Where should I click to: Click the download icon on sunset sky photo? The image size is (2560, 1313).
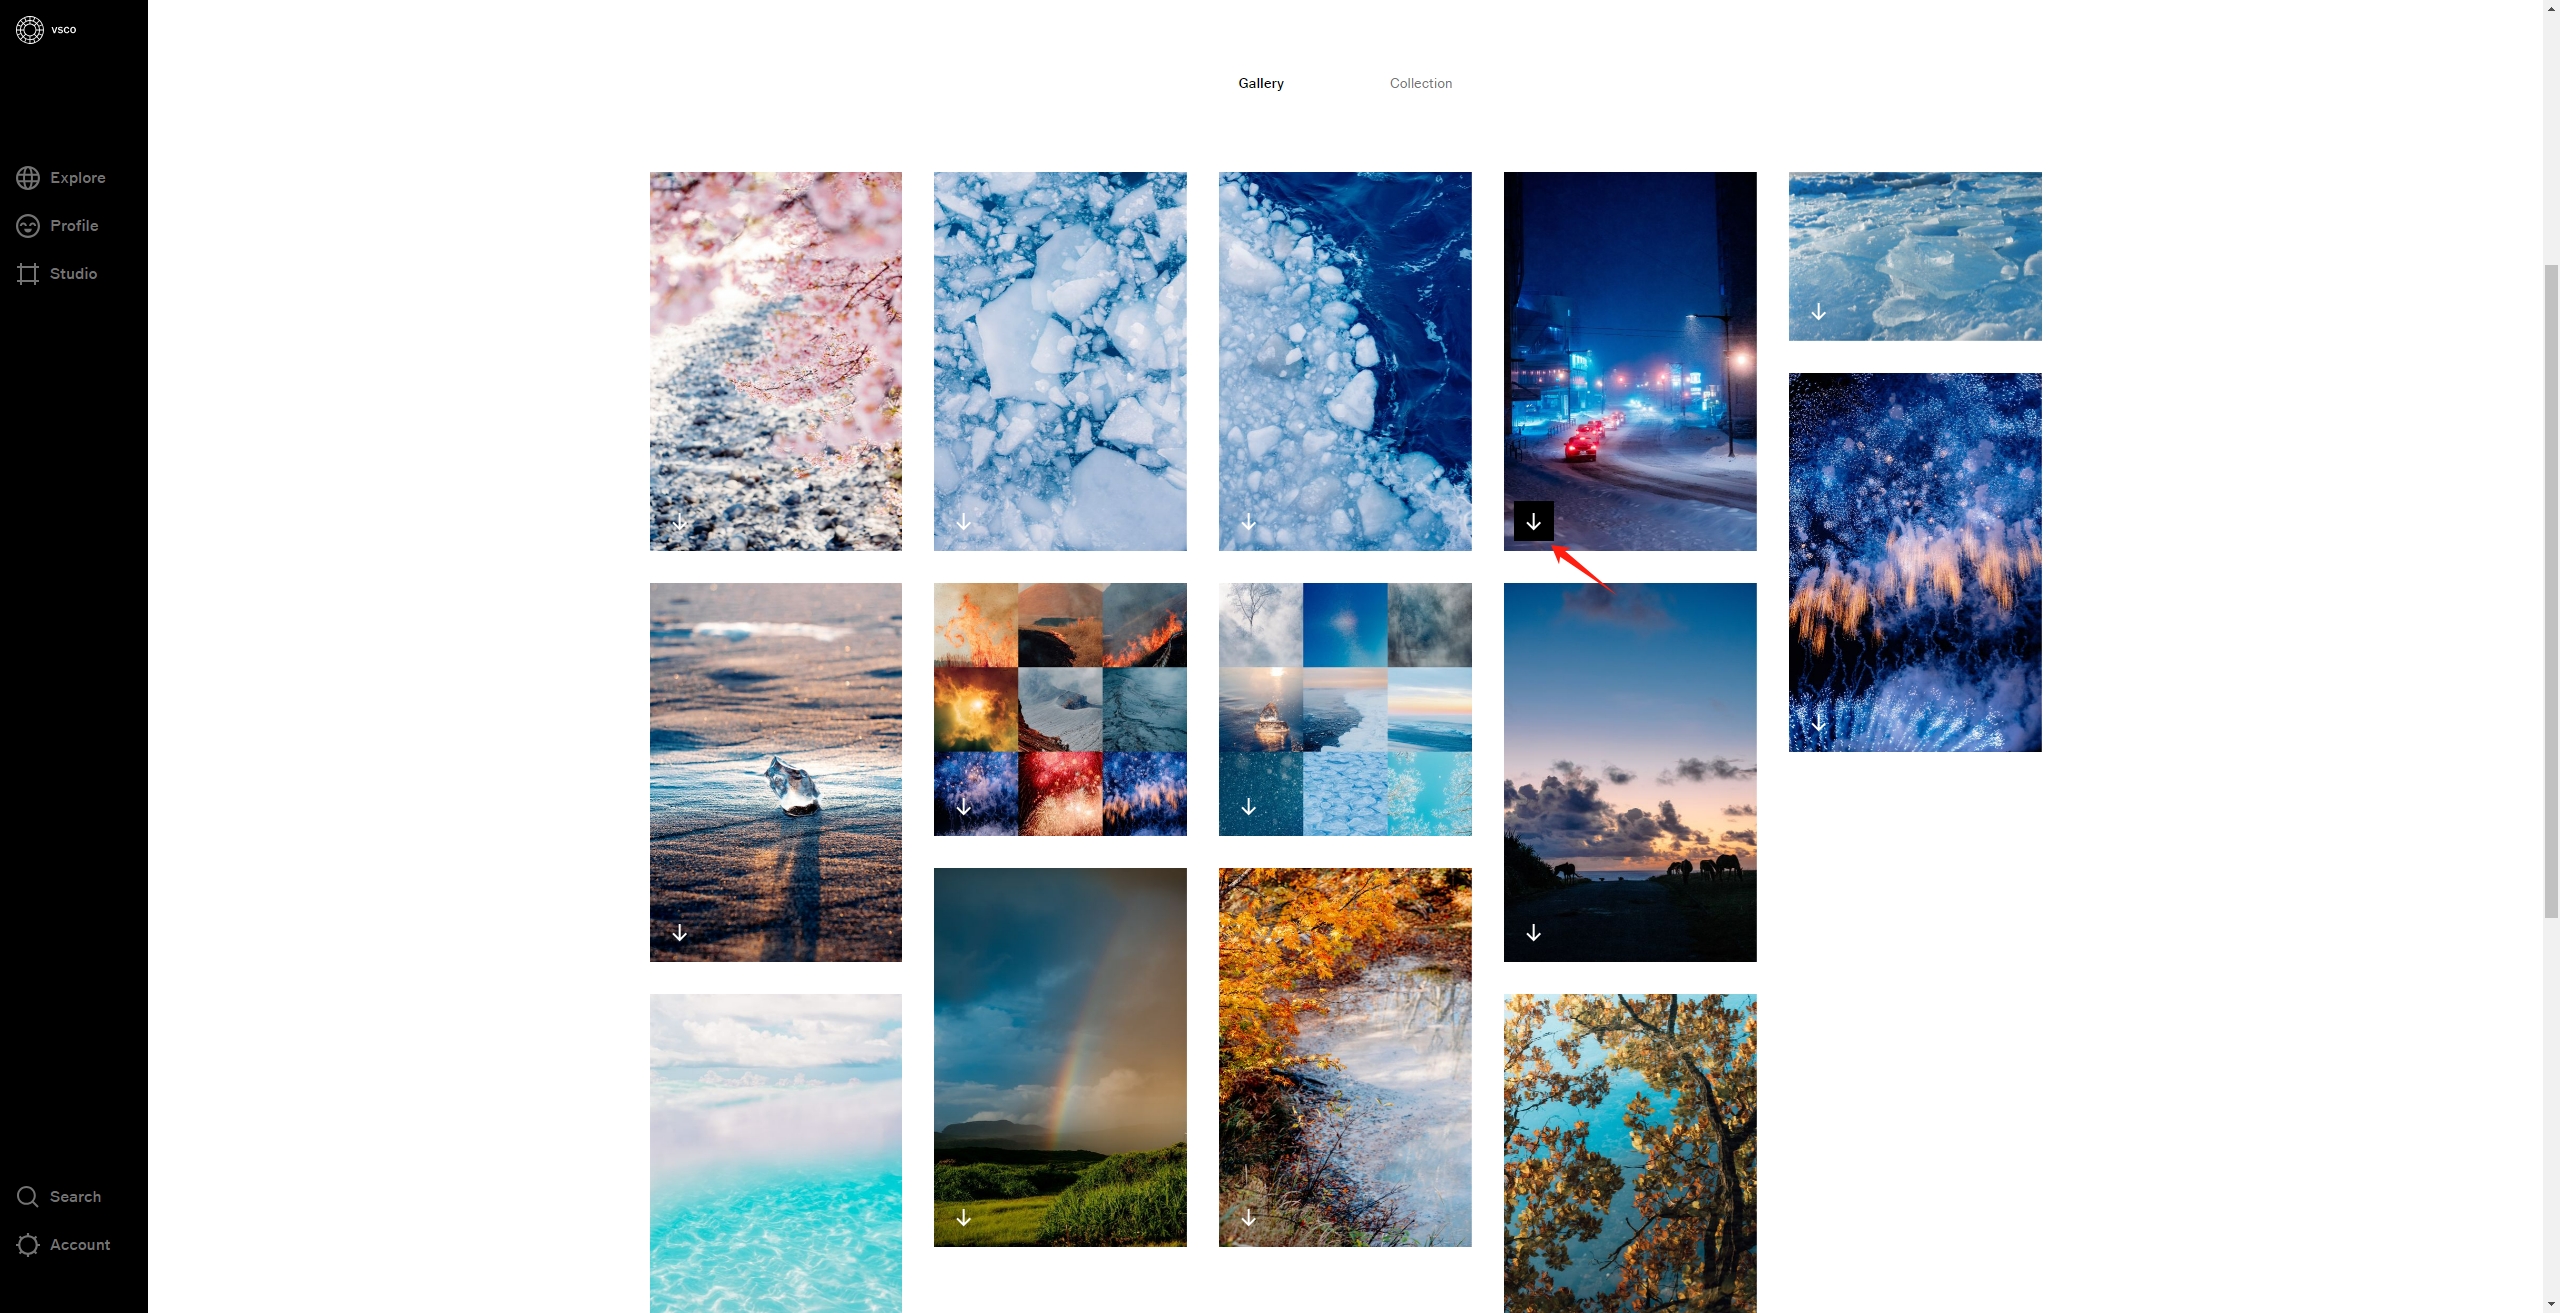(x=1535, y=931)
